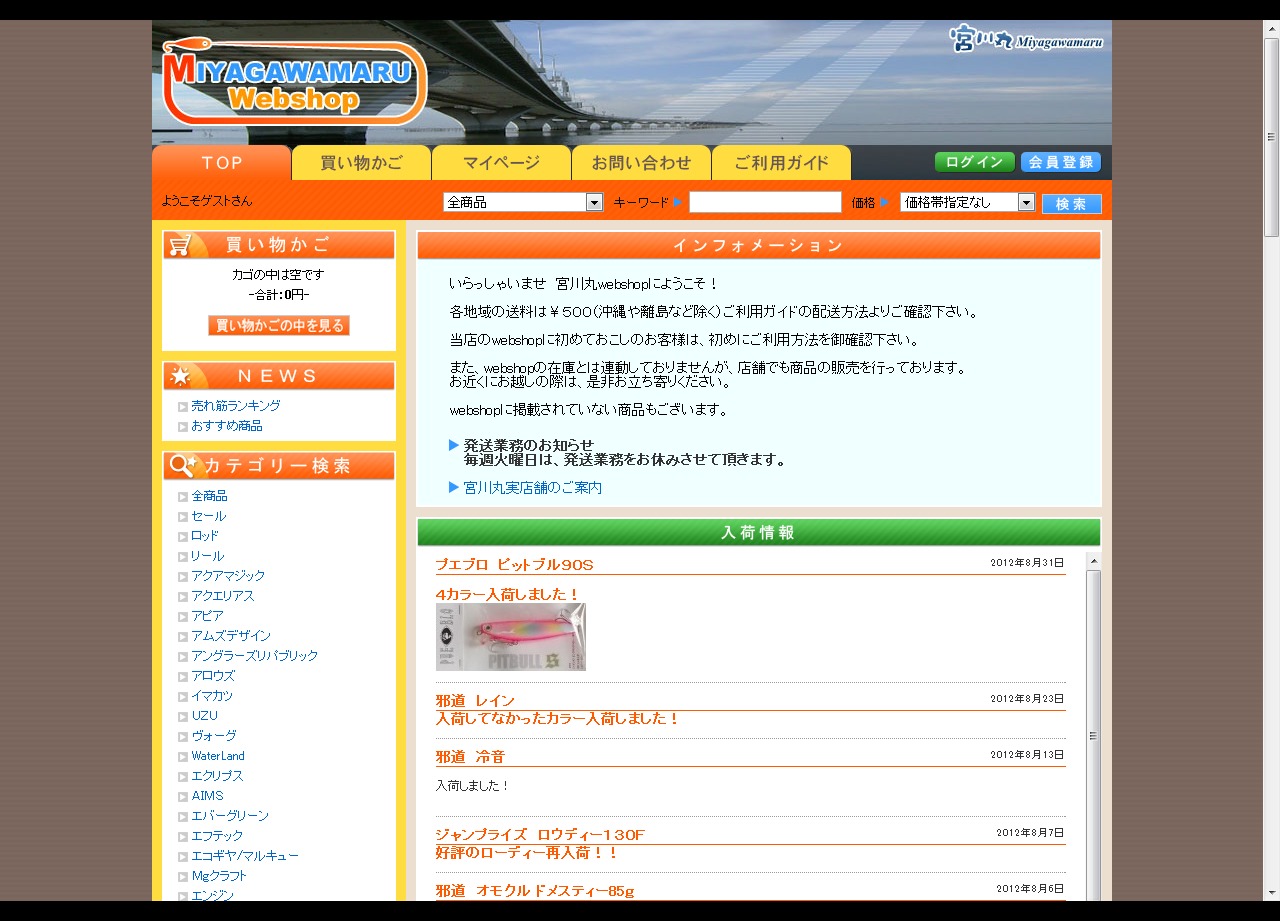
Task: Open the マイページ tab
Action: pos(501,163)
